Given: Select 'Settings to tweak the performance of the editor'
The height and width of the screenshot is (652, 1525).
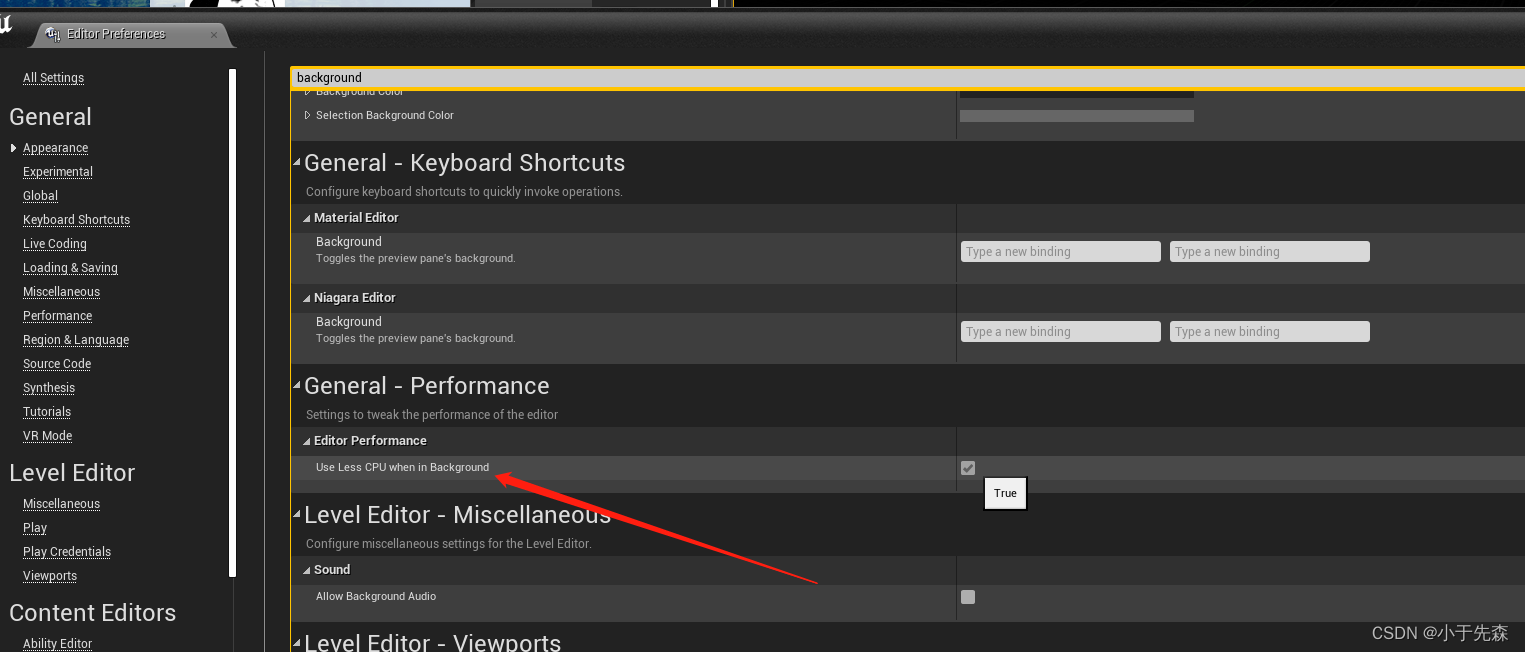Looking at the screenshot, I should point(432,415).
